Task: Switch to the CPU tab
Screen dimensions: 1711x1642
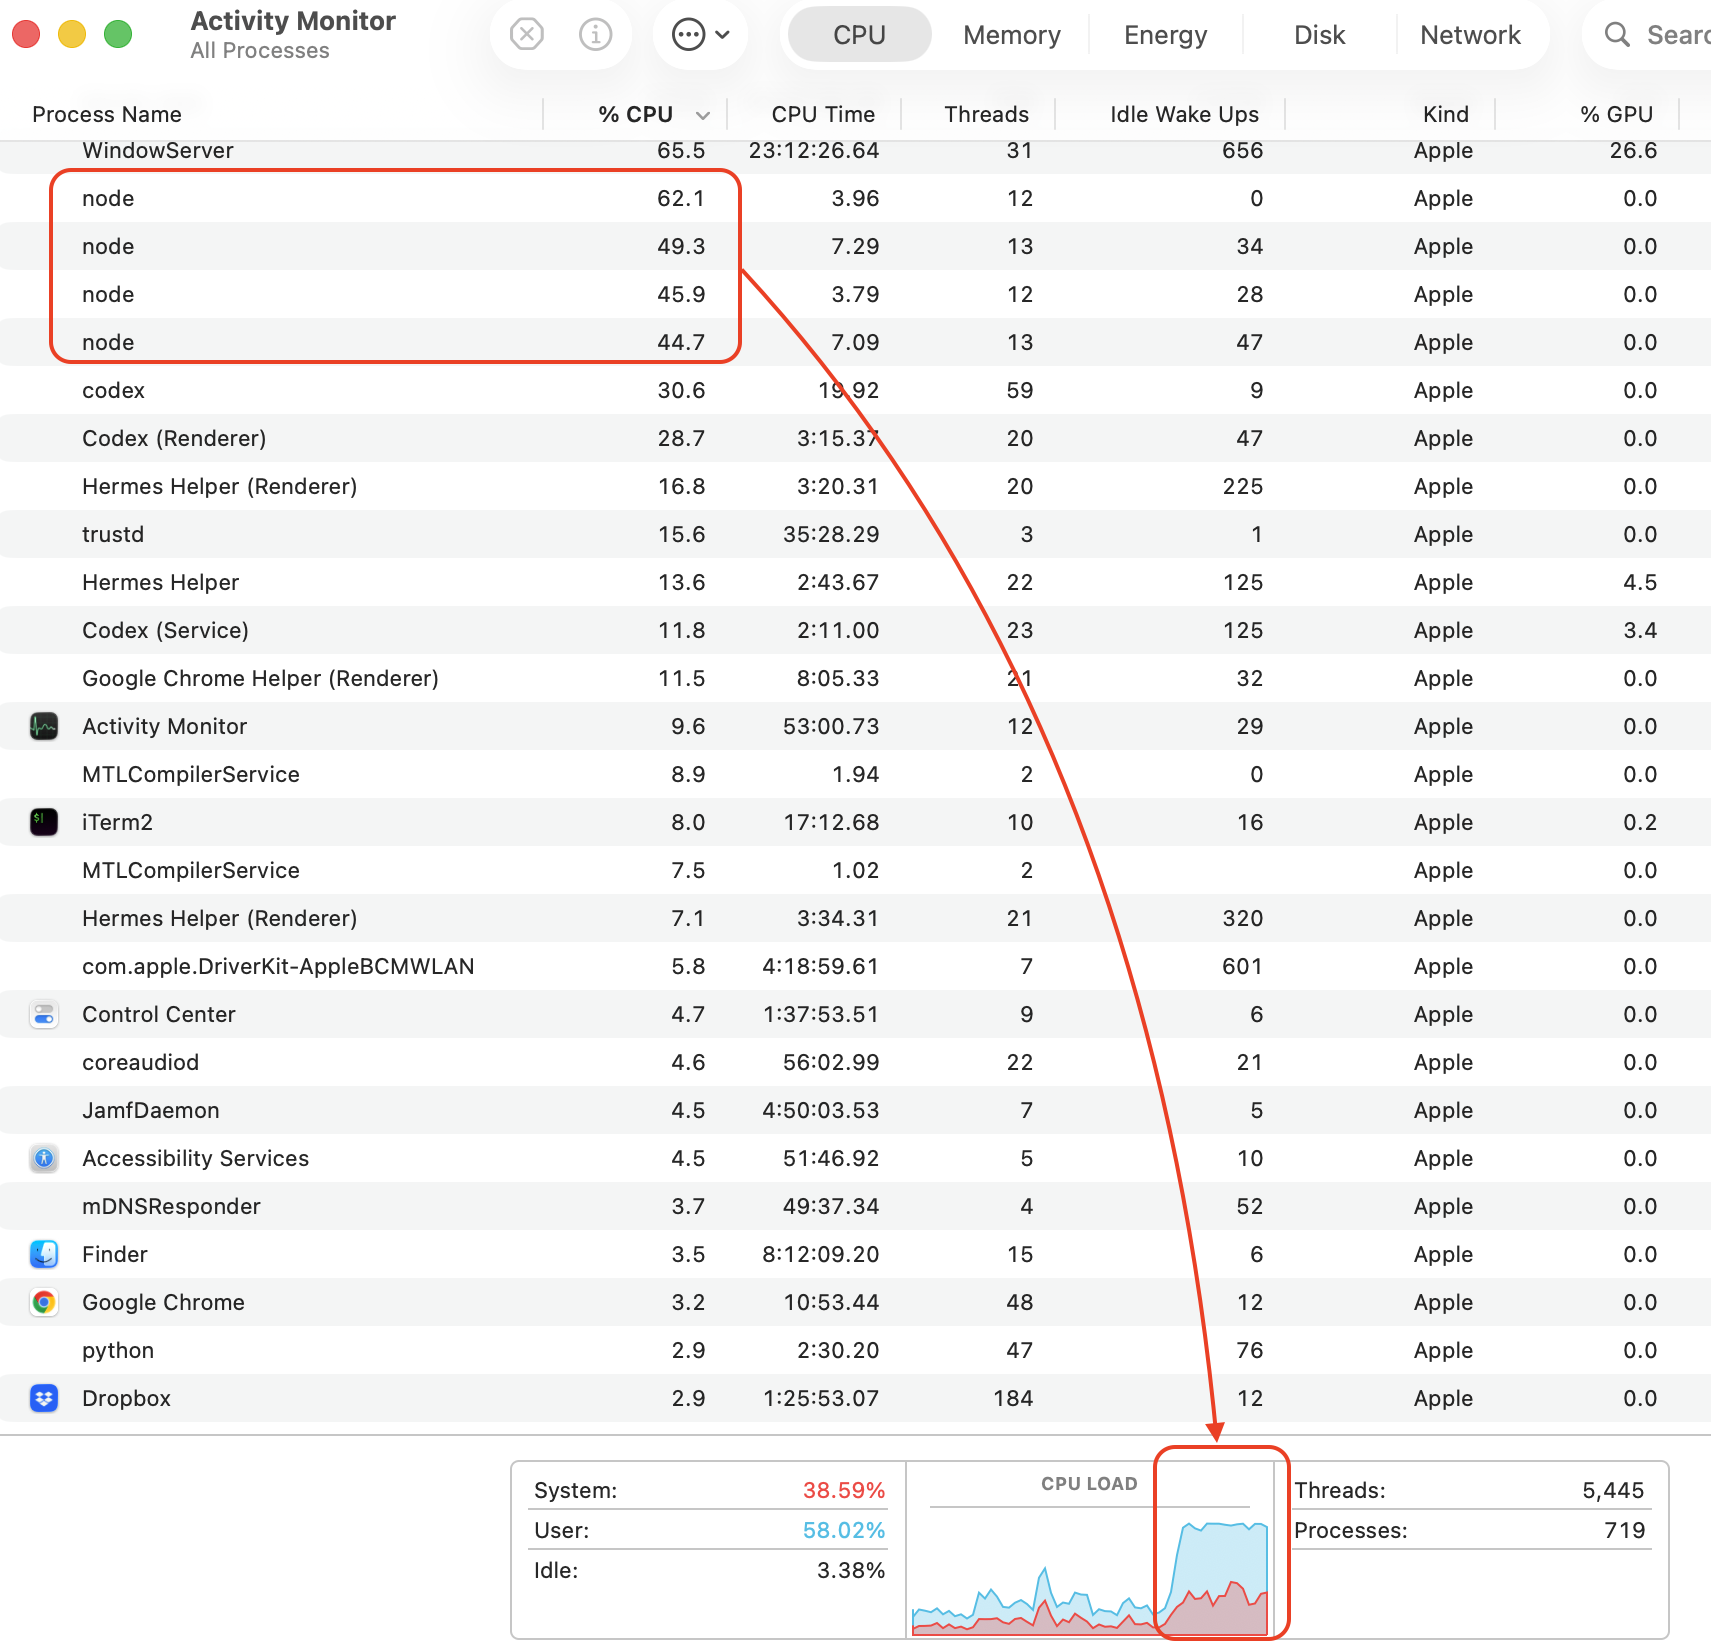Action: [859, 35]
